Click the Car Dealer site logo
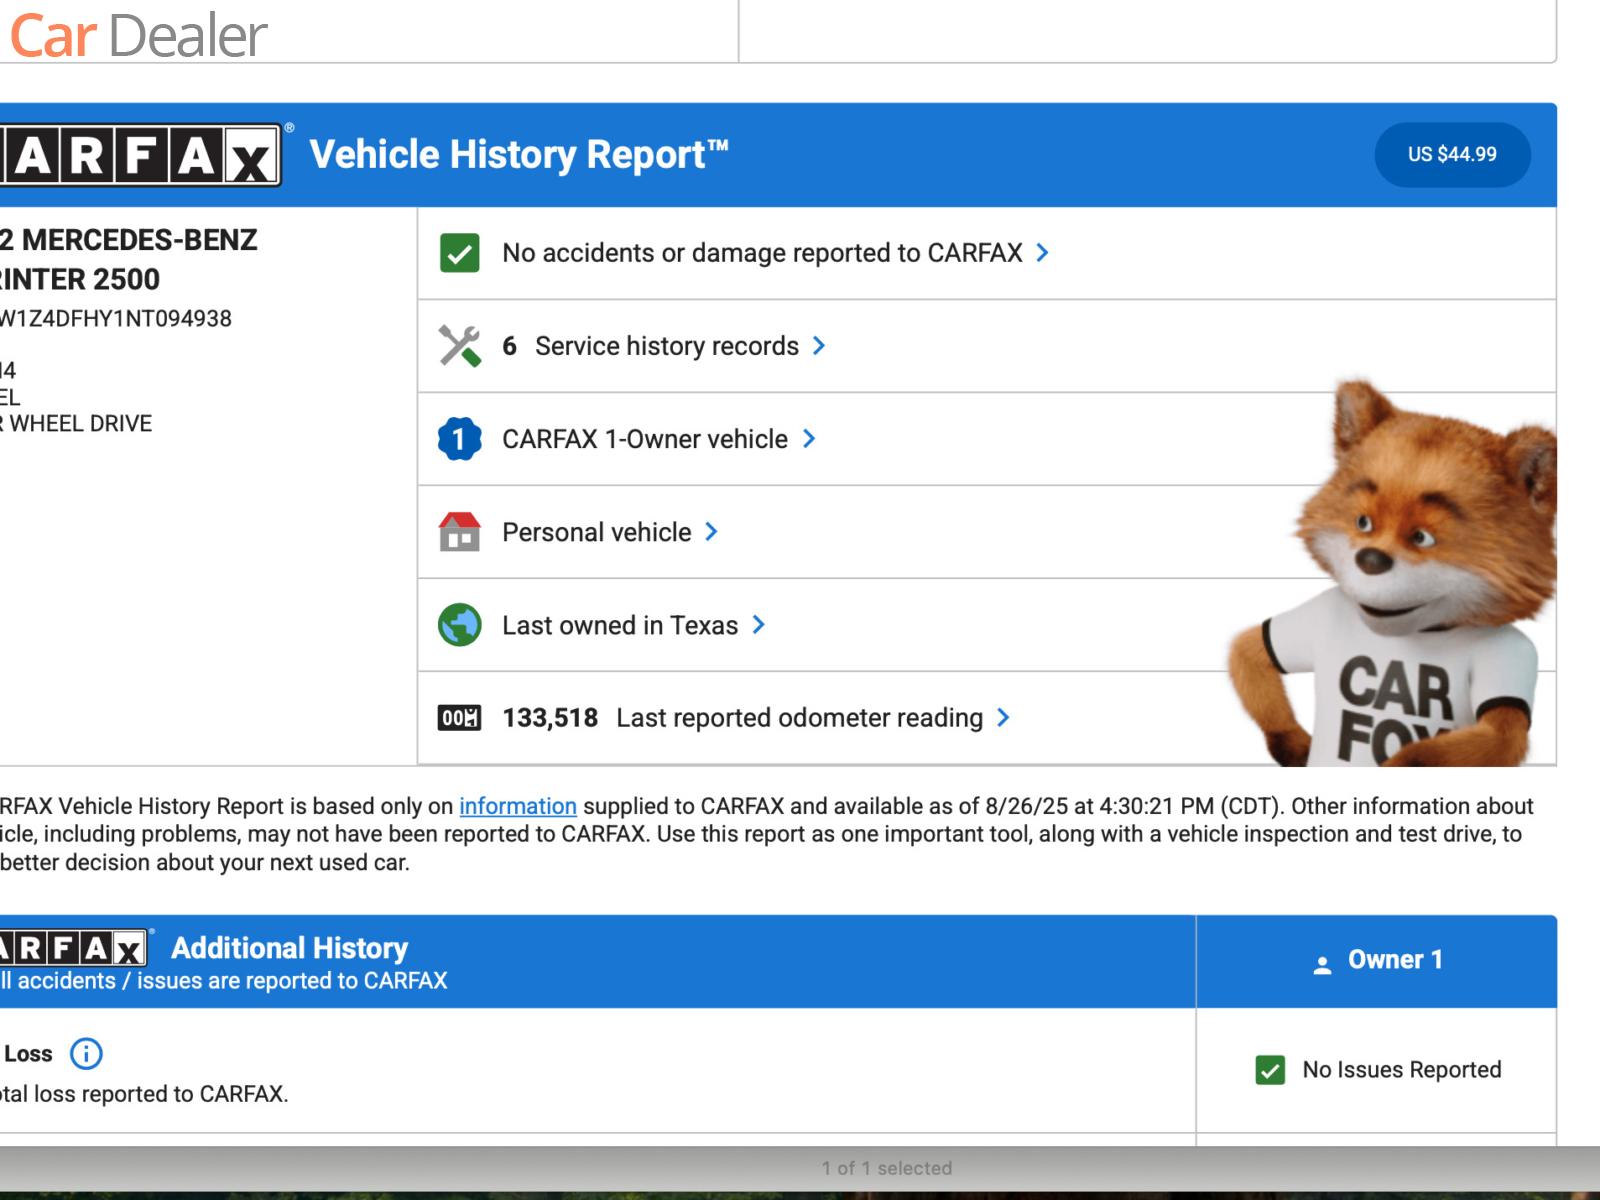The image size is (1600, 1200). pos(138,36)
